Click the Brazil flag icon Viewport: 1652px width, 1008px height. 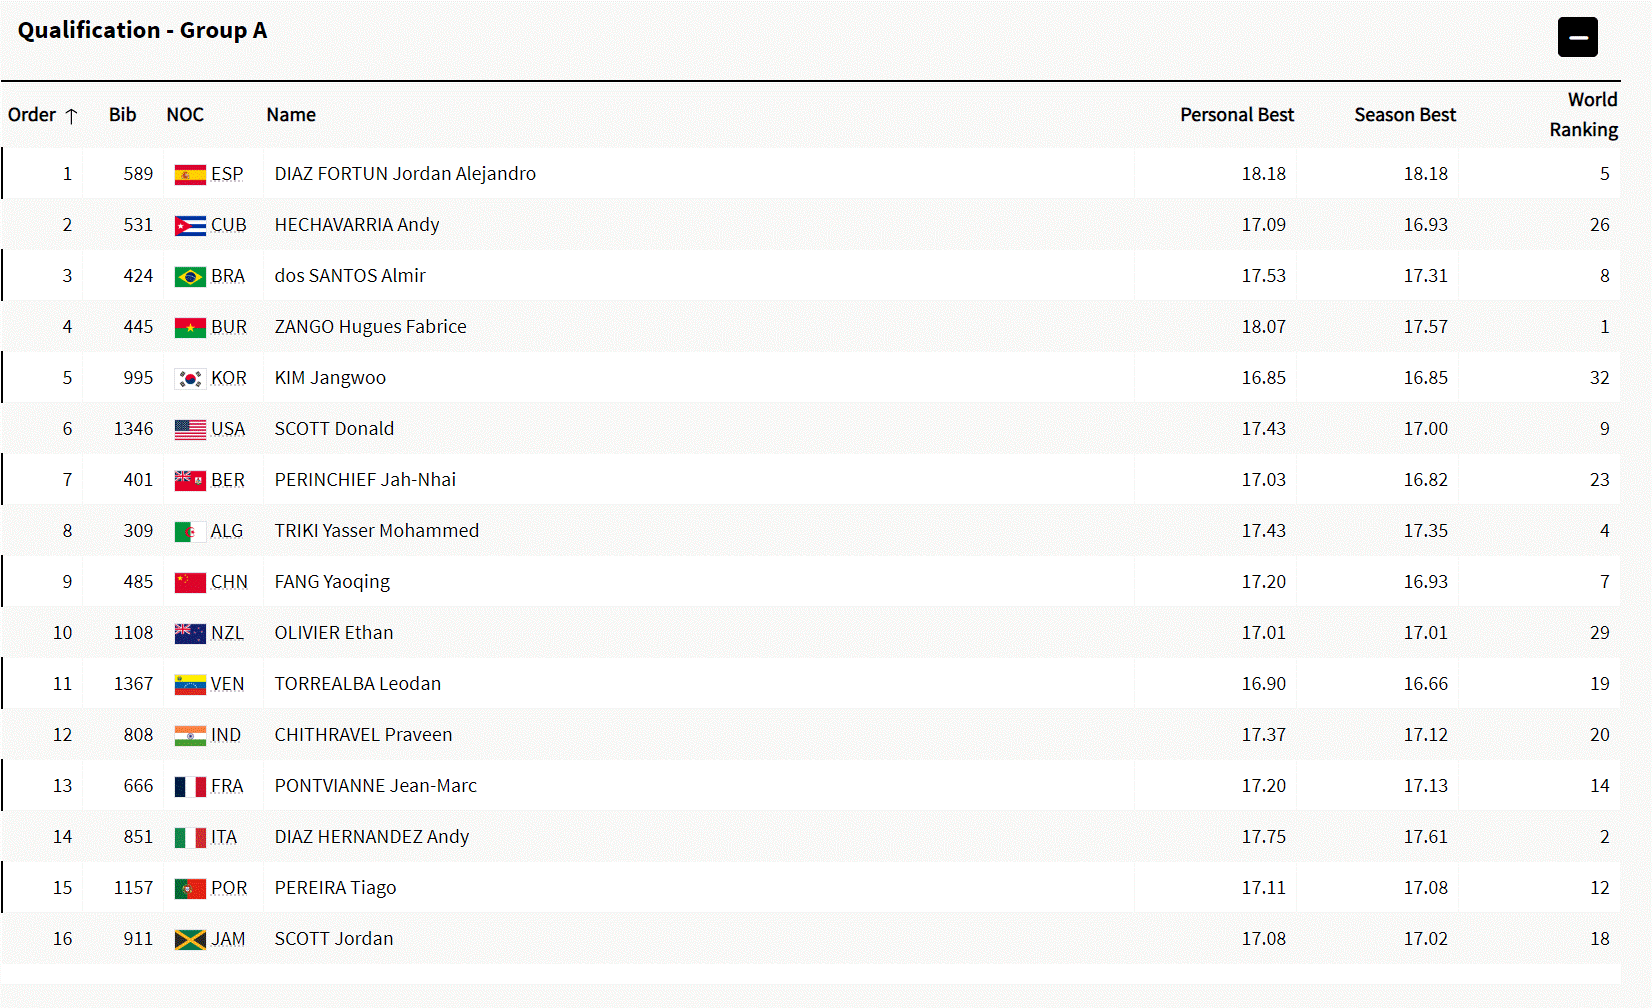(x=190, y=277)
